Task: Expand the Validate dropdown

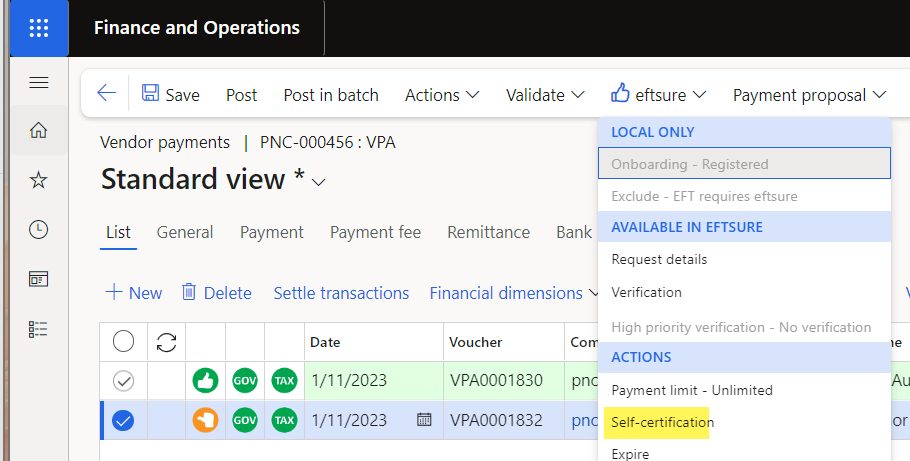Action: coord(545,95)
